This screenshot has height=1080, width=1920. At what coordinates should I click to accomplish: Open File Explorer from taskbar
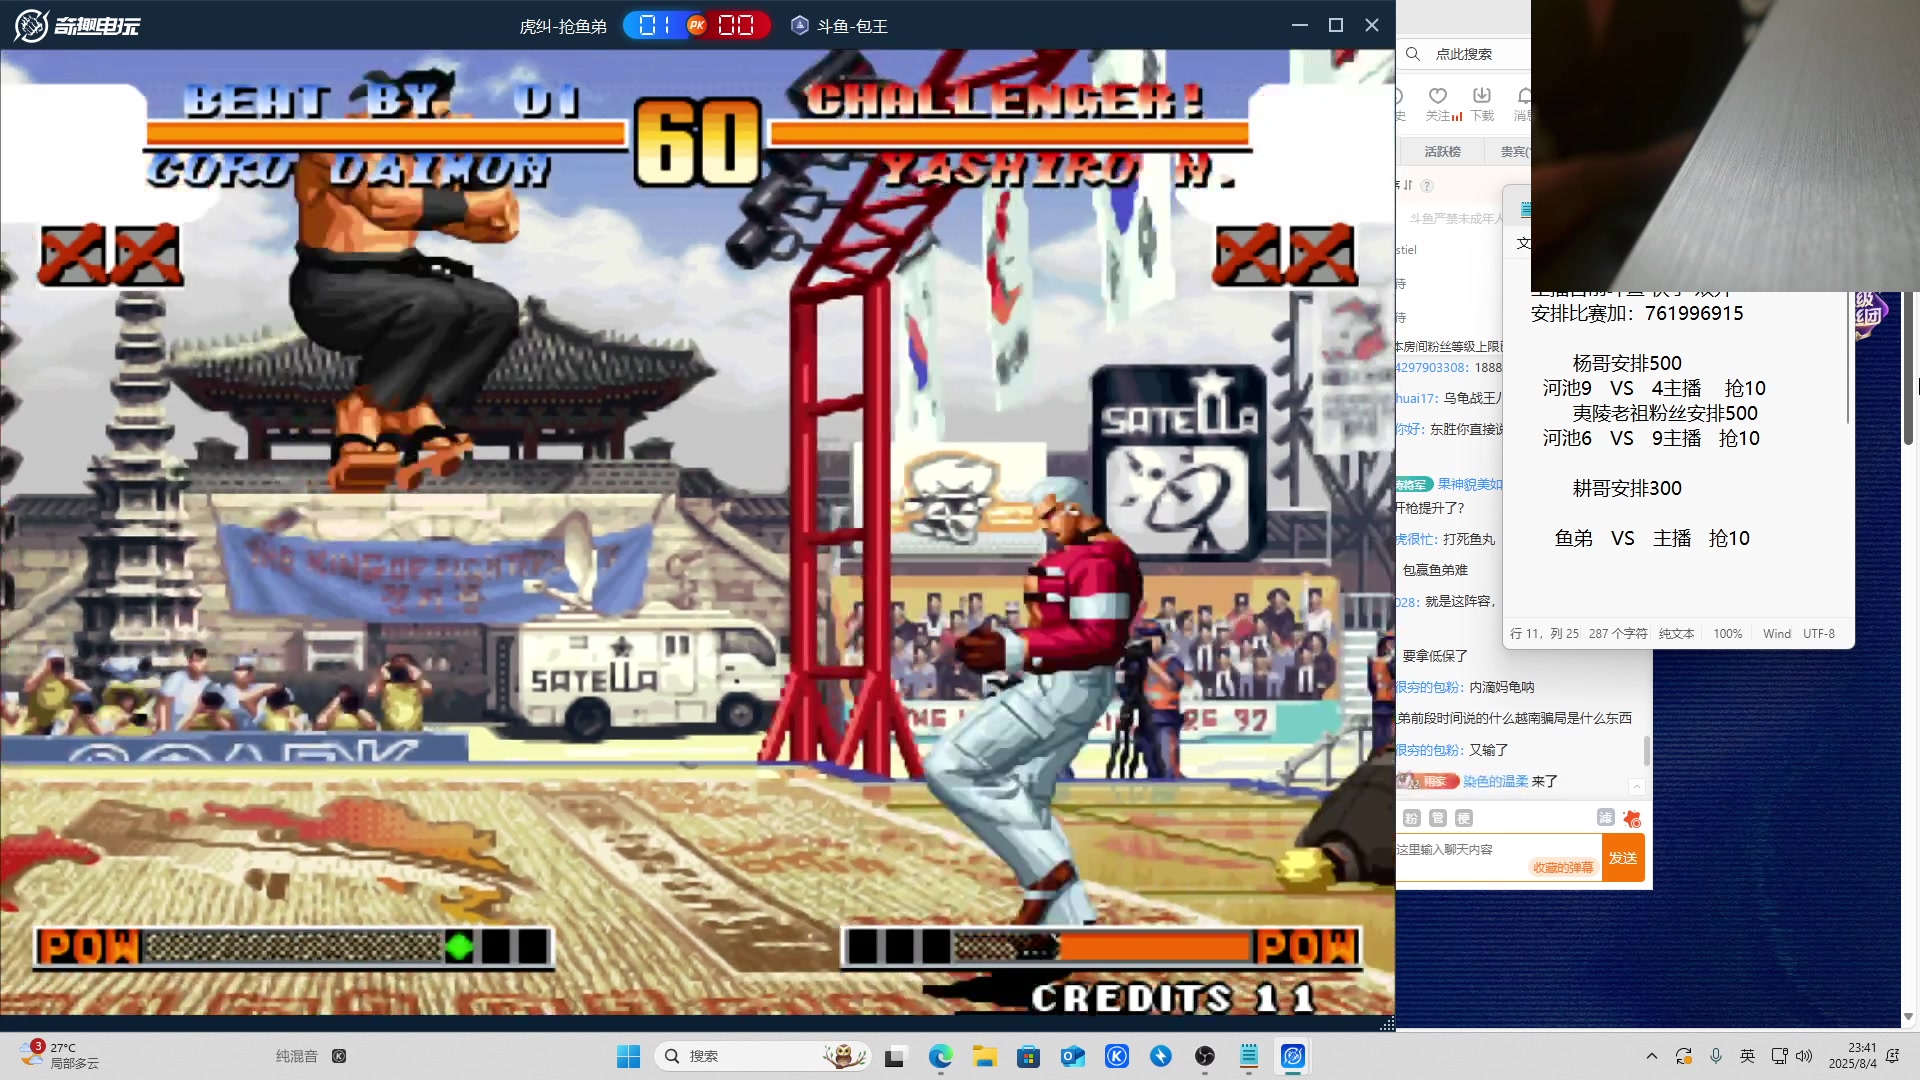[x=984, y=1056]
